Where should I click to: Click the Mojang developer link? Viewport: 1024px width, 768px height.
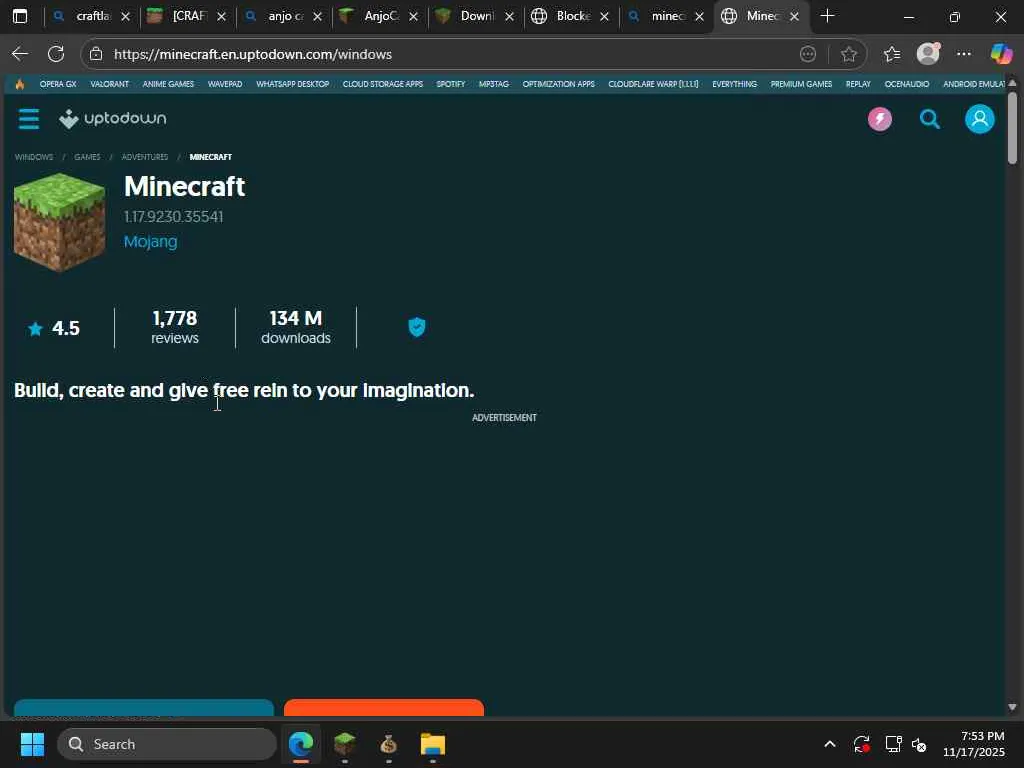pos(150,242)
